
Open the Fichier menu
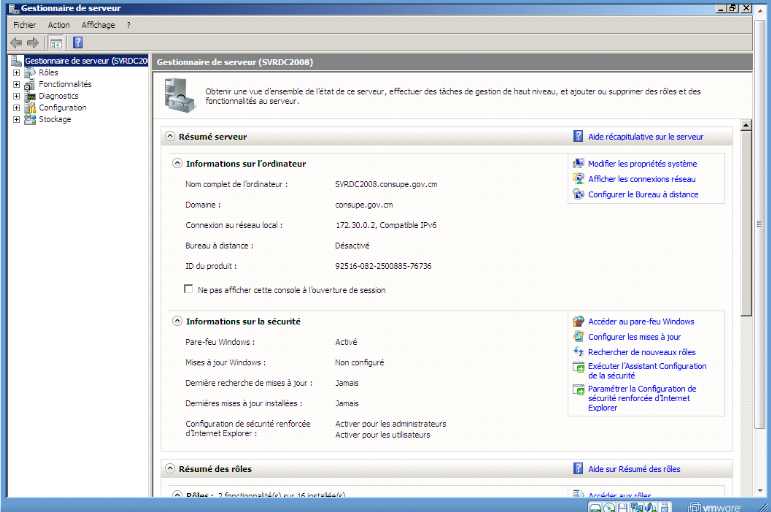click(x=24, y=25)
